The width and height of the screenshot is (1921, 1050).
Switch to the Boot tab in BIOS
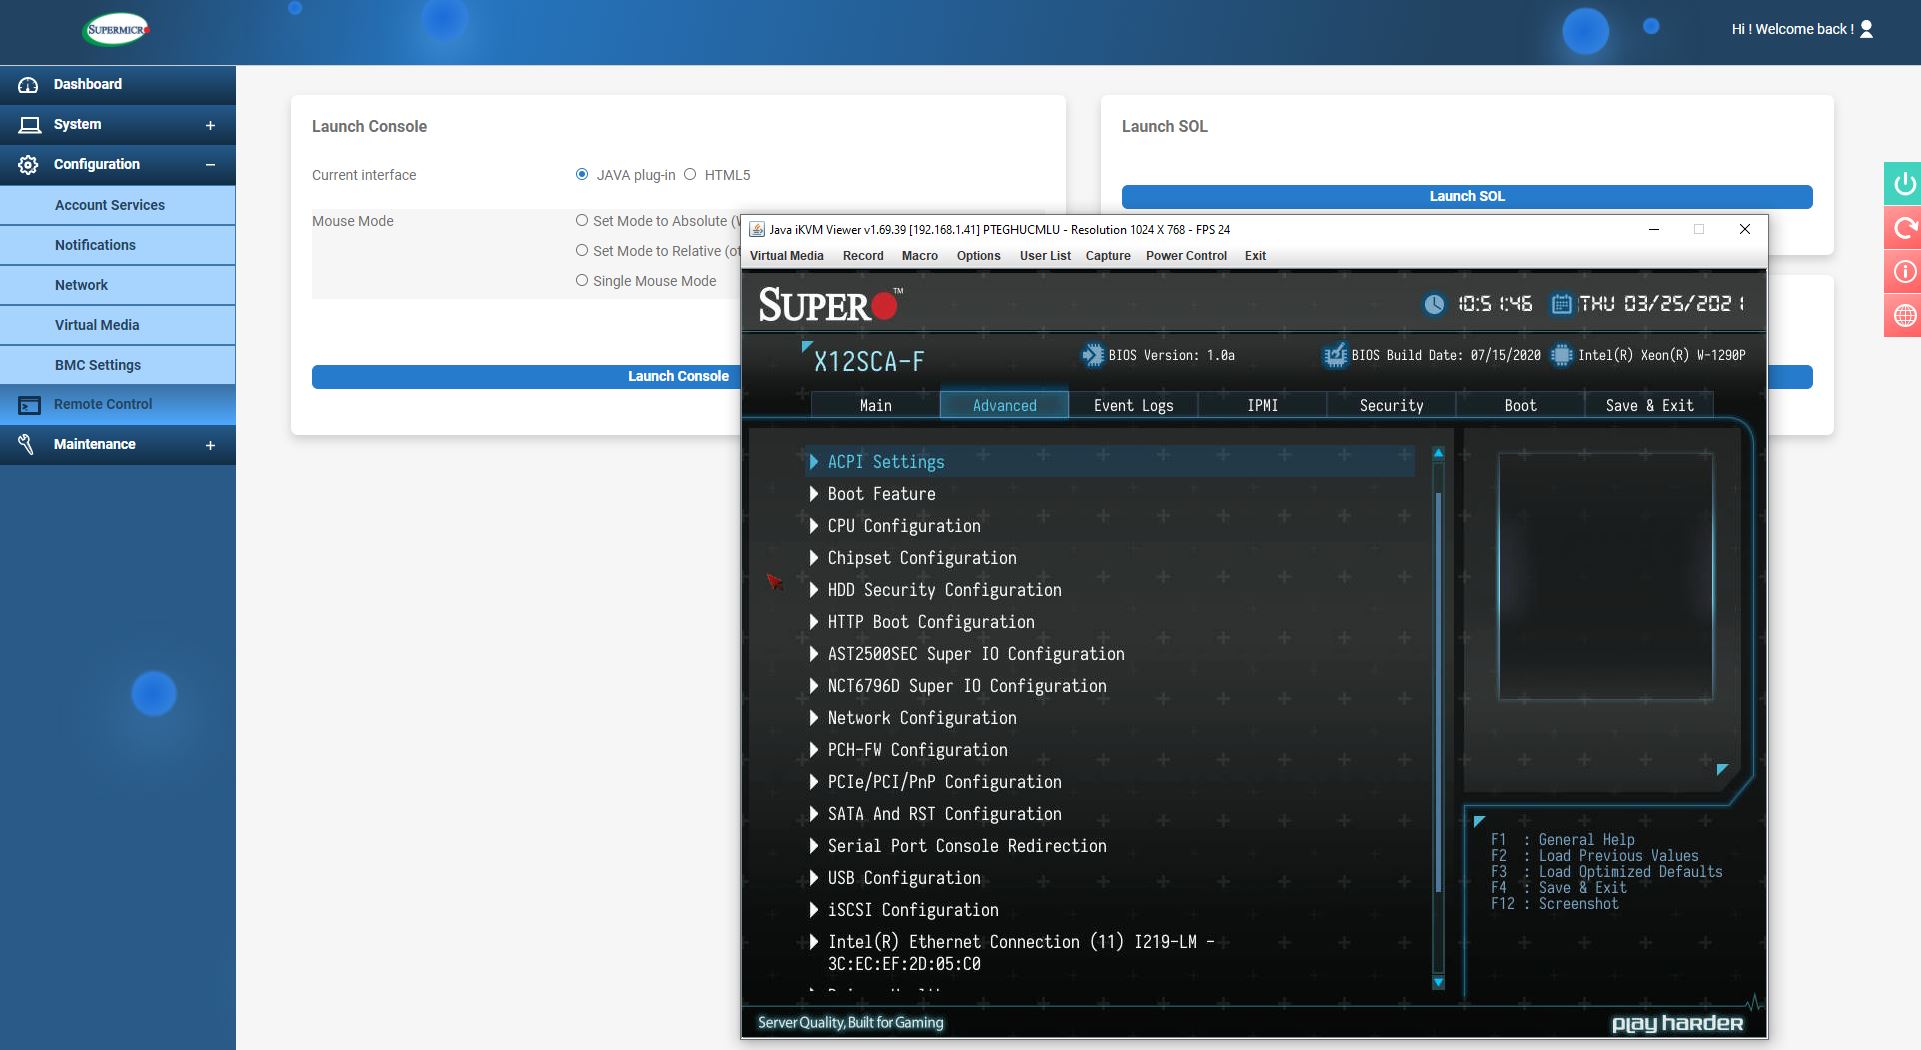[x=1520, y=405]
